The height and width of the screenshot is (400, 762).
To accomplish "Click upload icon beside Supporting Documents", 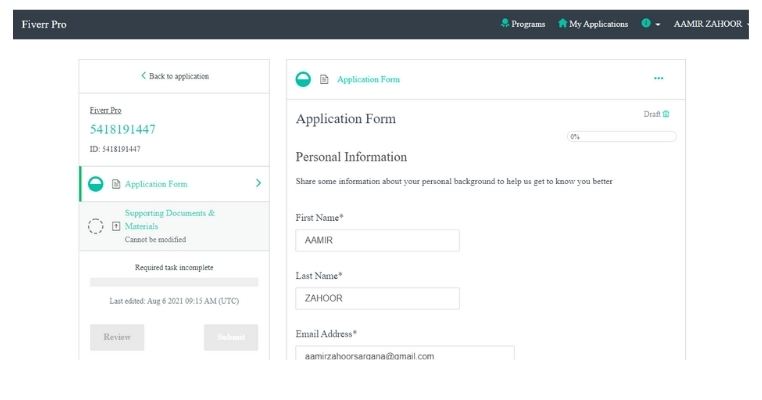I will point(116,226).
